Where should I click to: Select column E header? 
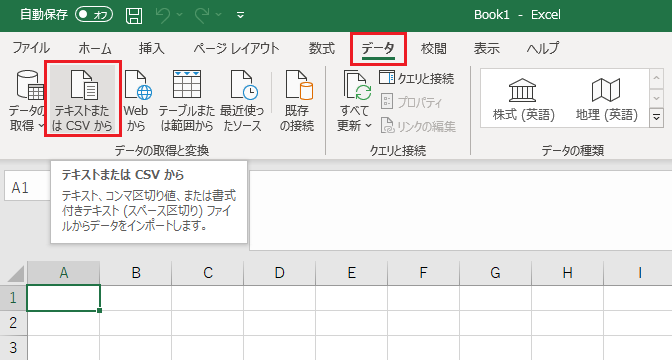(x=351, y=273)
